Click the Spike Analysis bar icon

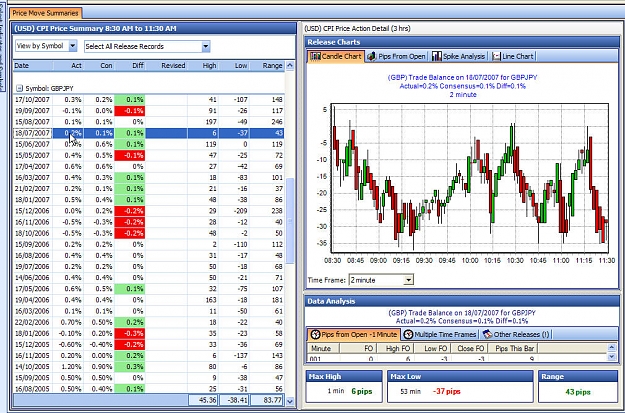click(x=436, y=56)
